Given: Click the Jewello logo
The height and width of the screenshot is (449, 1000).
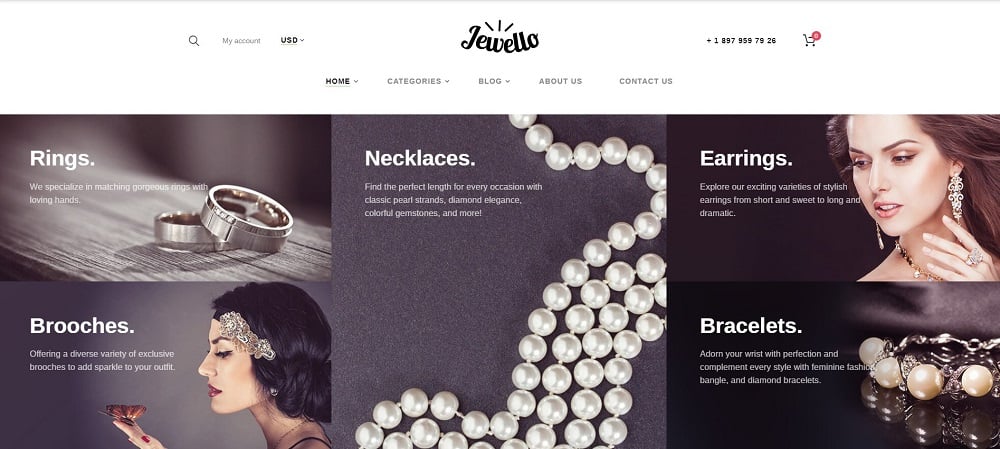Looking at the screenshot, I should pos(499,36).
